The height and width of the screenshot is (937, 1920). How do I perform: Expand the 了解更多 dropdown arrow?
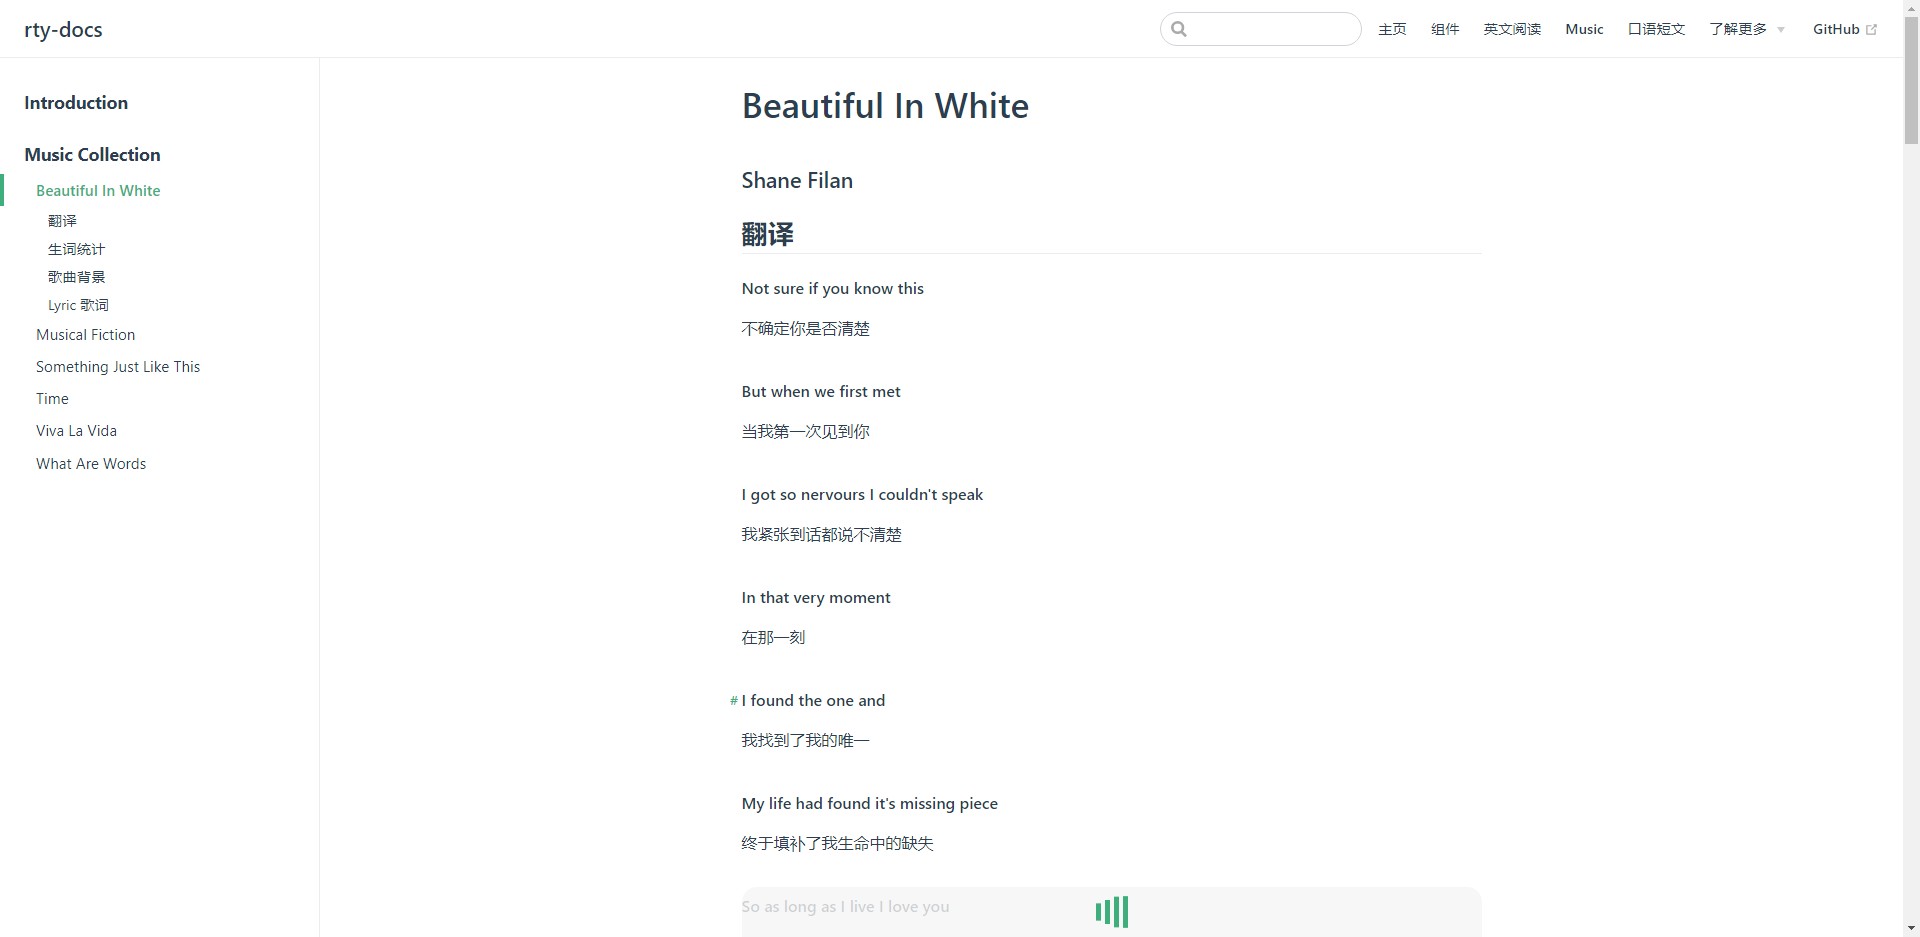click(x=1781, y=30)
